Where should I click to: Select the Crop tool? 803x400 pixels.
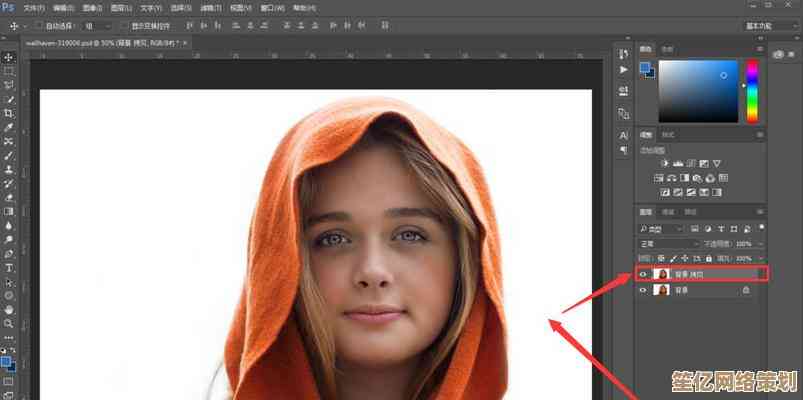(x=9, y=114)
